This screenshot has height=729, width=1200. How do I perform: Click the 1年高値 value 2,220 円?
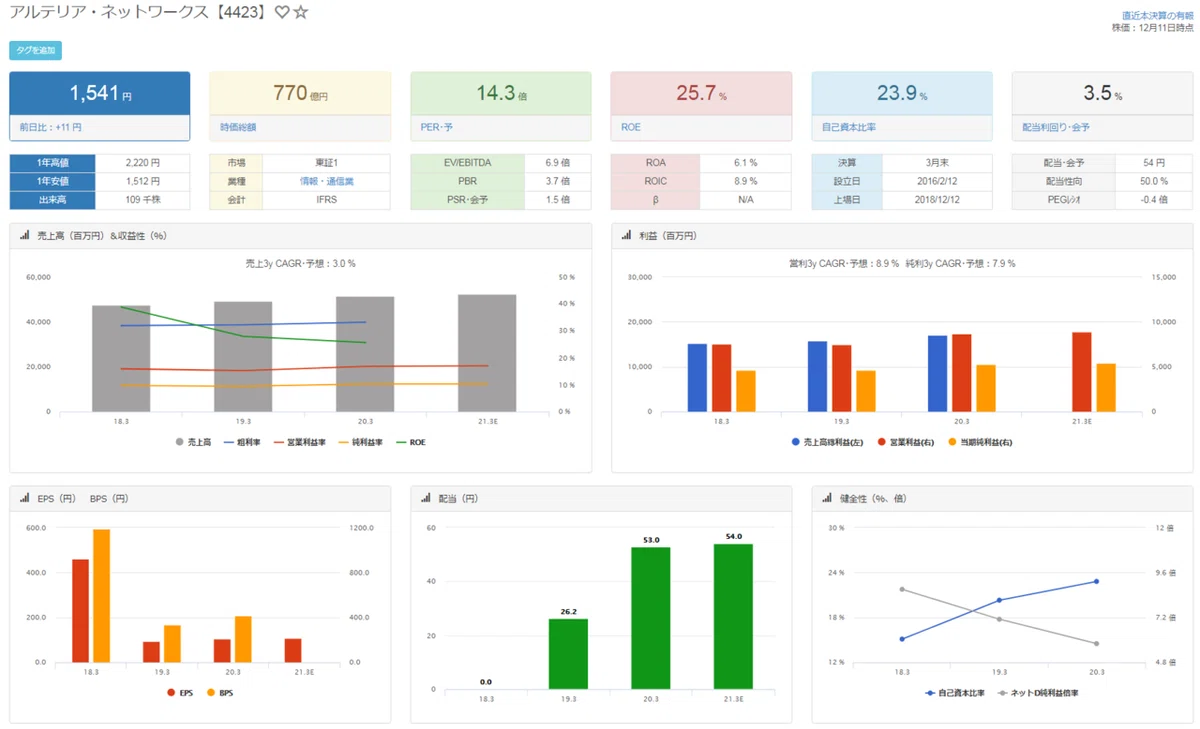click(143, 163)
